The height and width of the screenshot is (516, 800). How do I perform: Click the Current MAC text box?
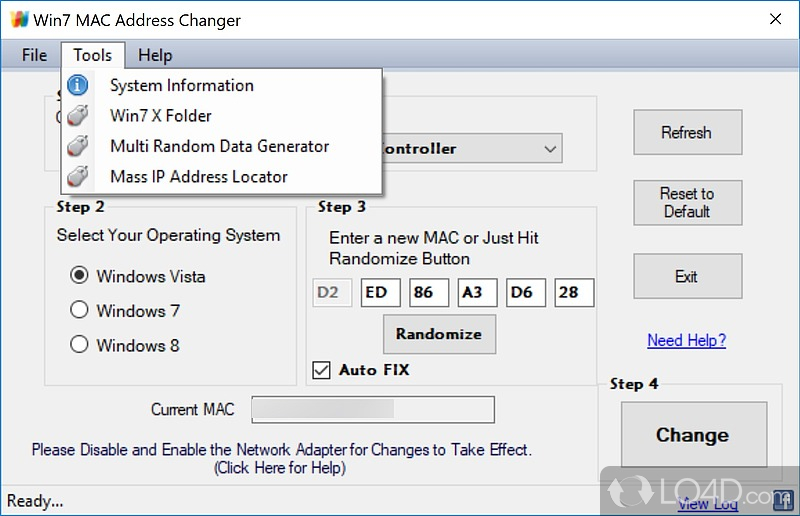(373, 409)
